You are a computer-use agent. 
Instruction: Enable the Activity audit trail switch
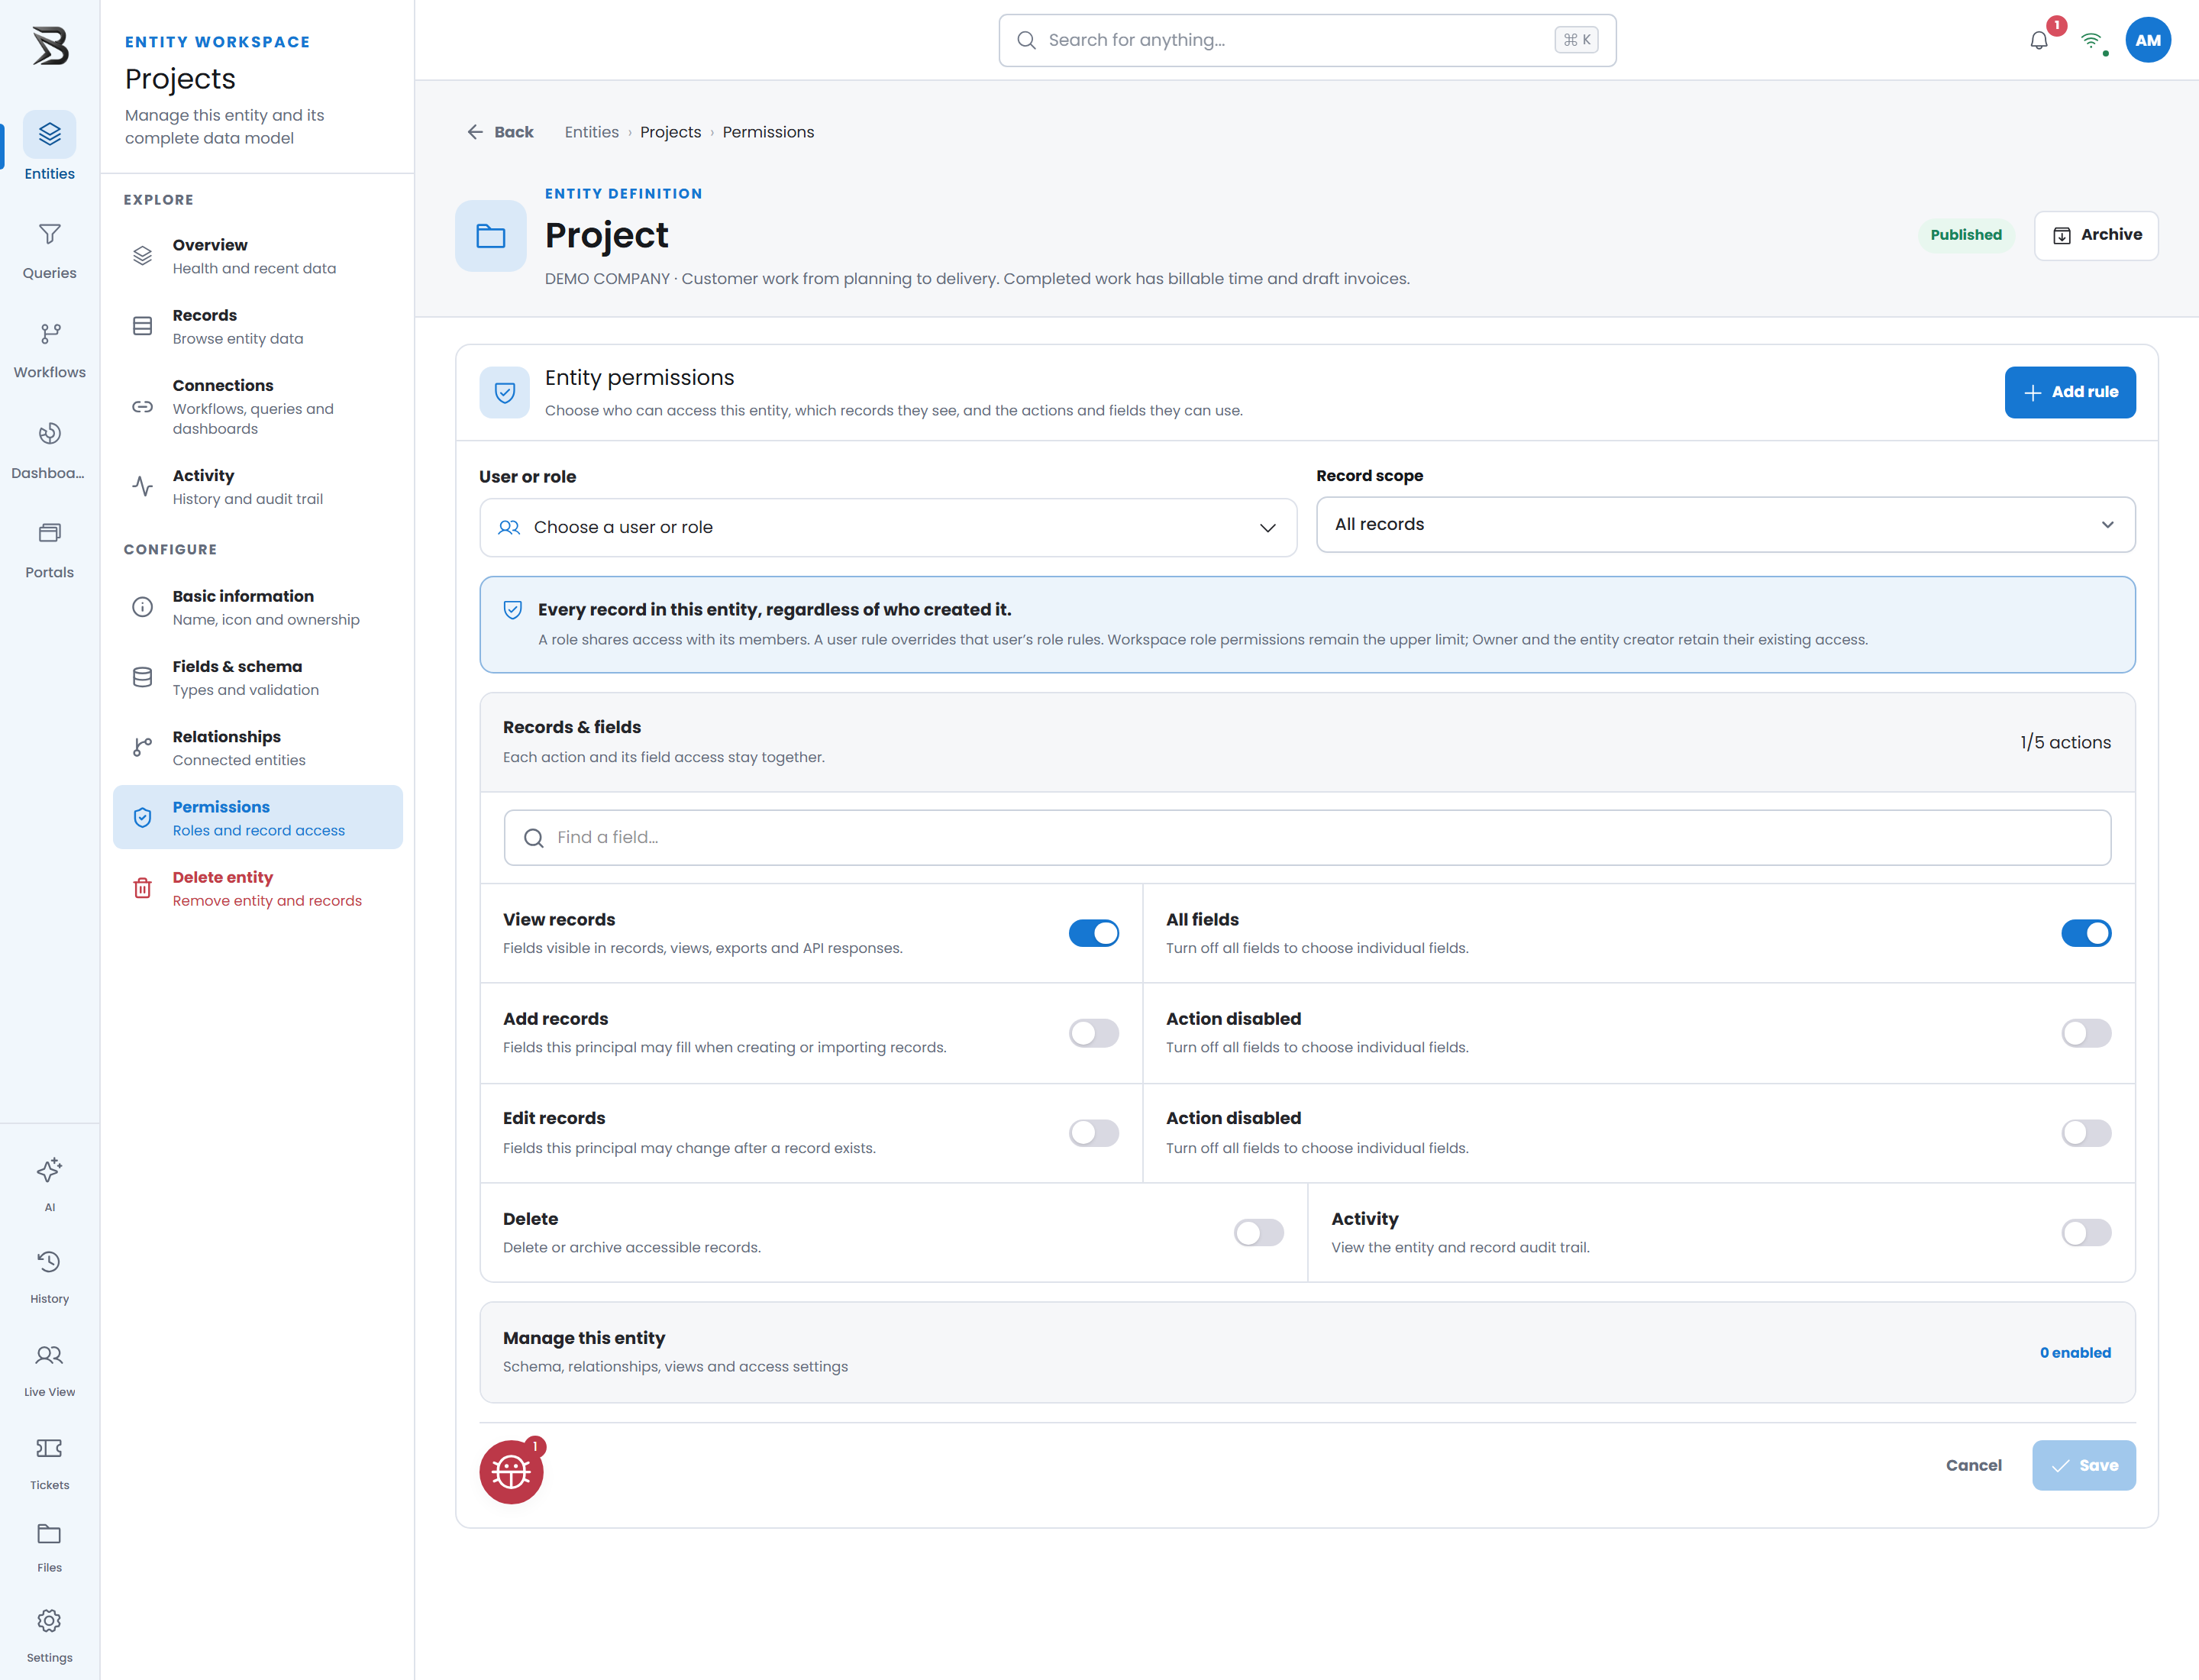click(x=2086, y=1232)
